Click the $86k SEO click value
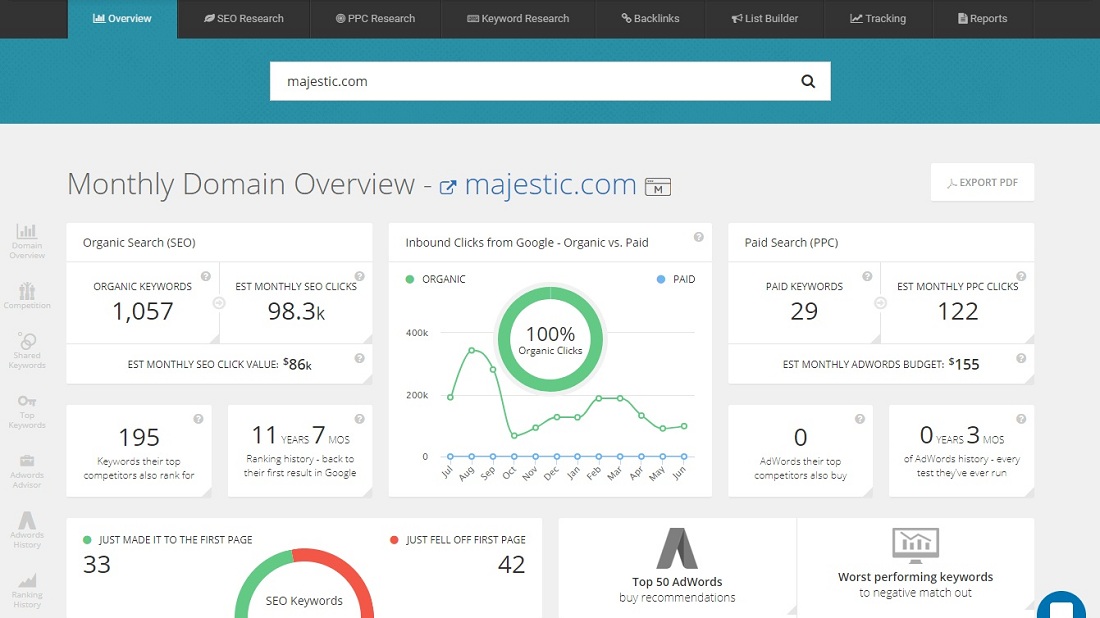 pos(297,364)
